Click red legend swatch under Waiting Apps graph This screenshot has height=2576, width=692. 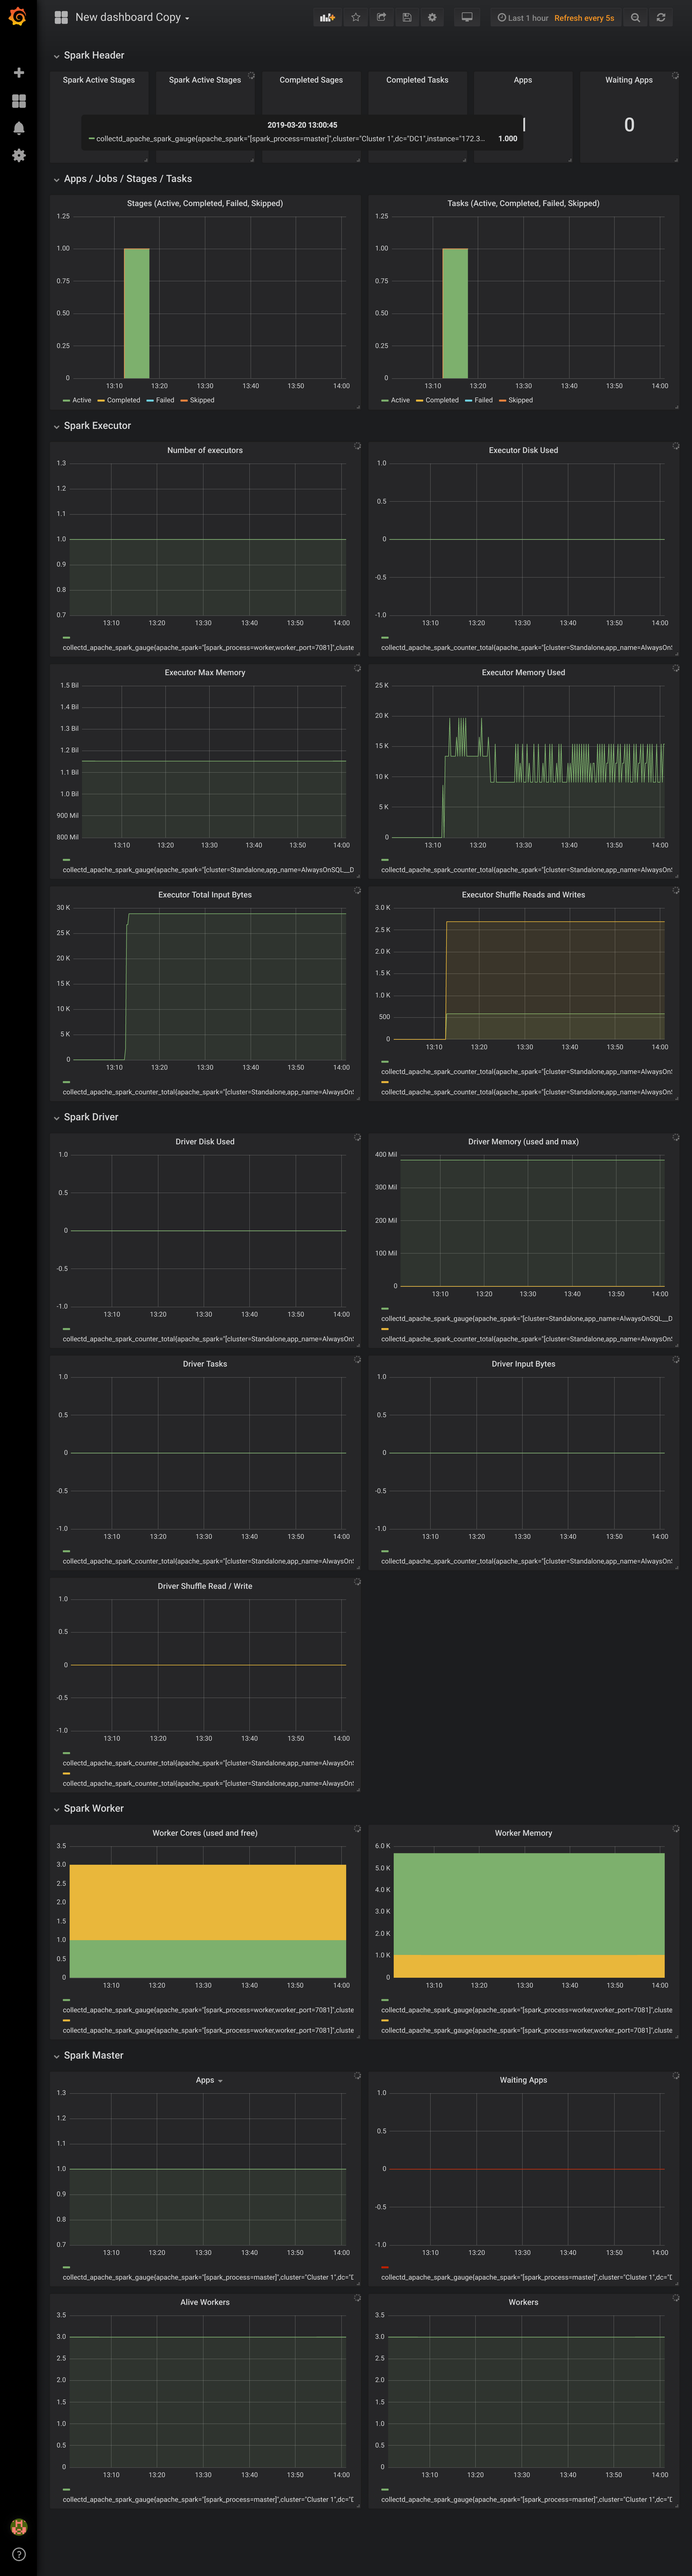tap(385, 2267)
